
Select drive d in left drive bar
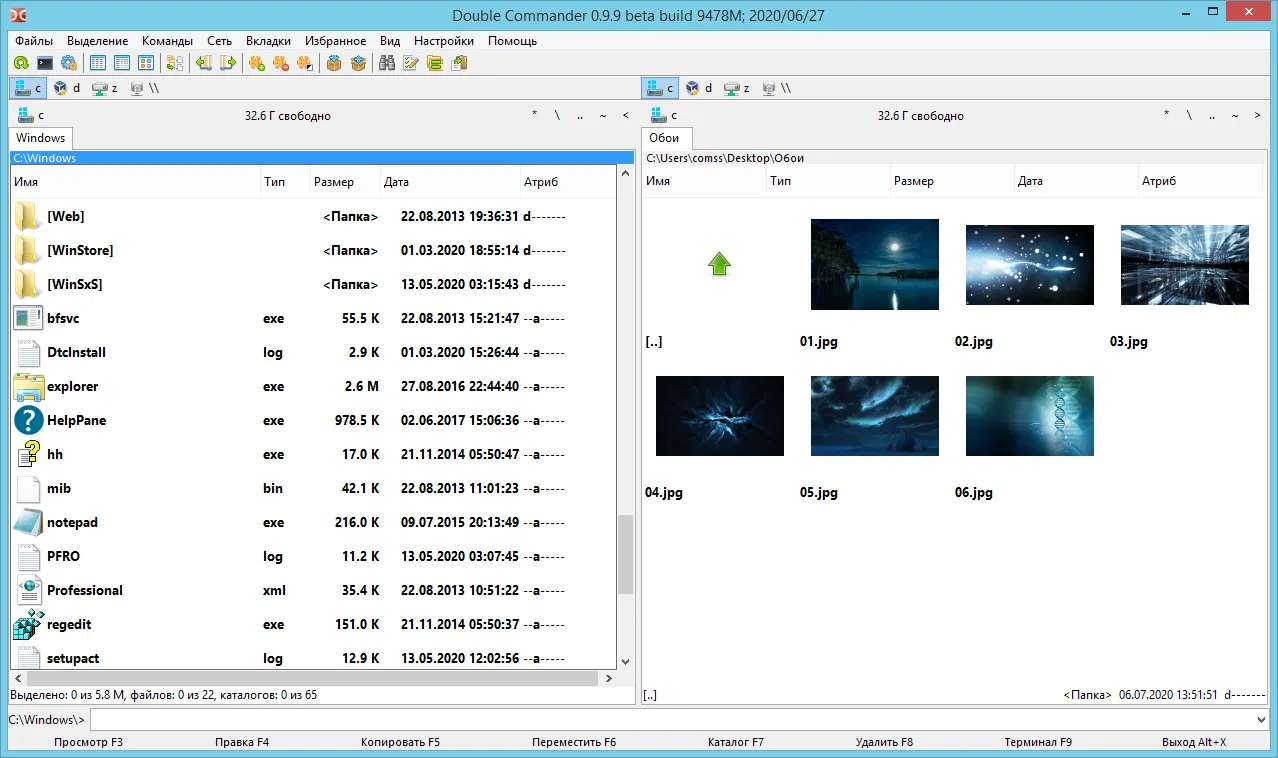pyautogui.click(x=67, y=88)
